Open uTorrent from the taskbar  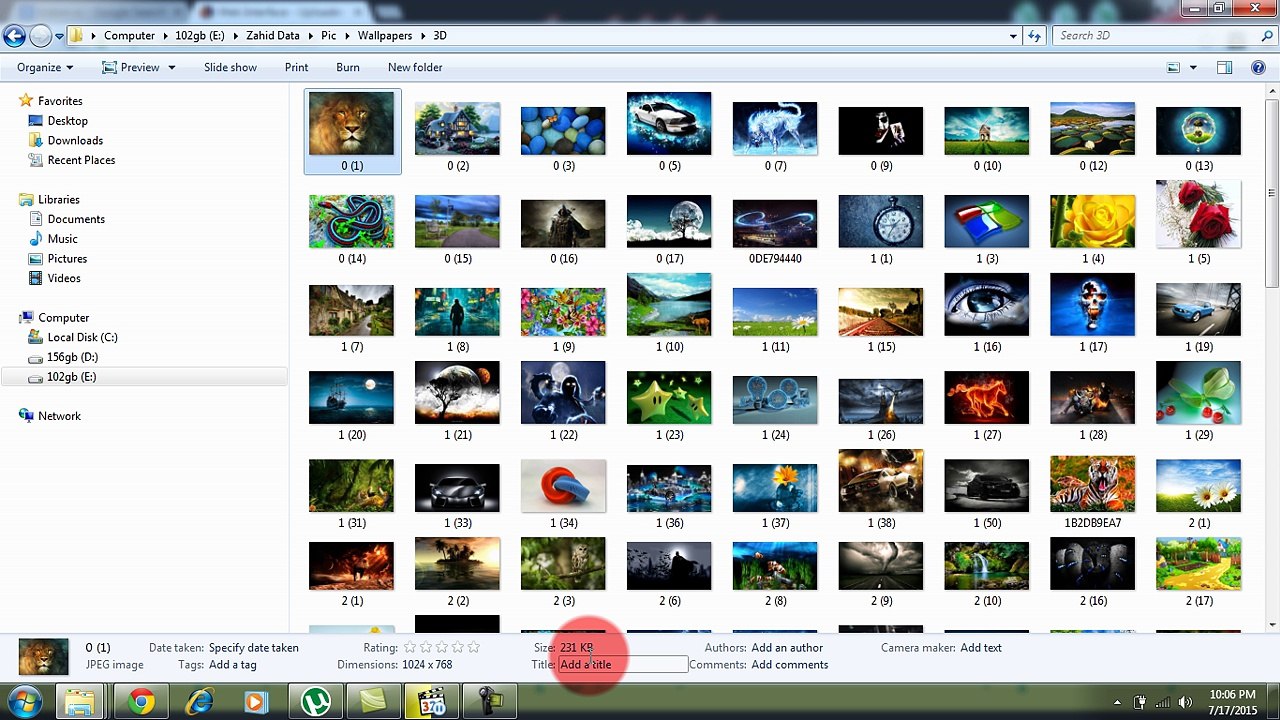click(317, 702)
